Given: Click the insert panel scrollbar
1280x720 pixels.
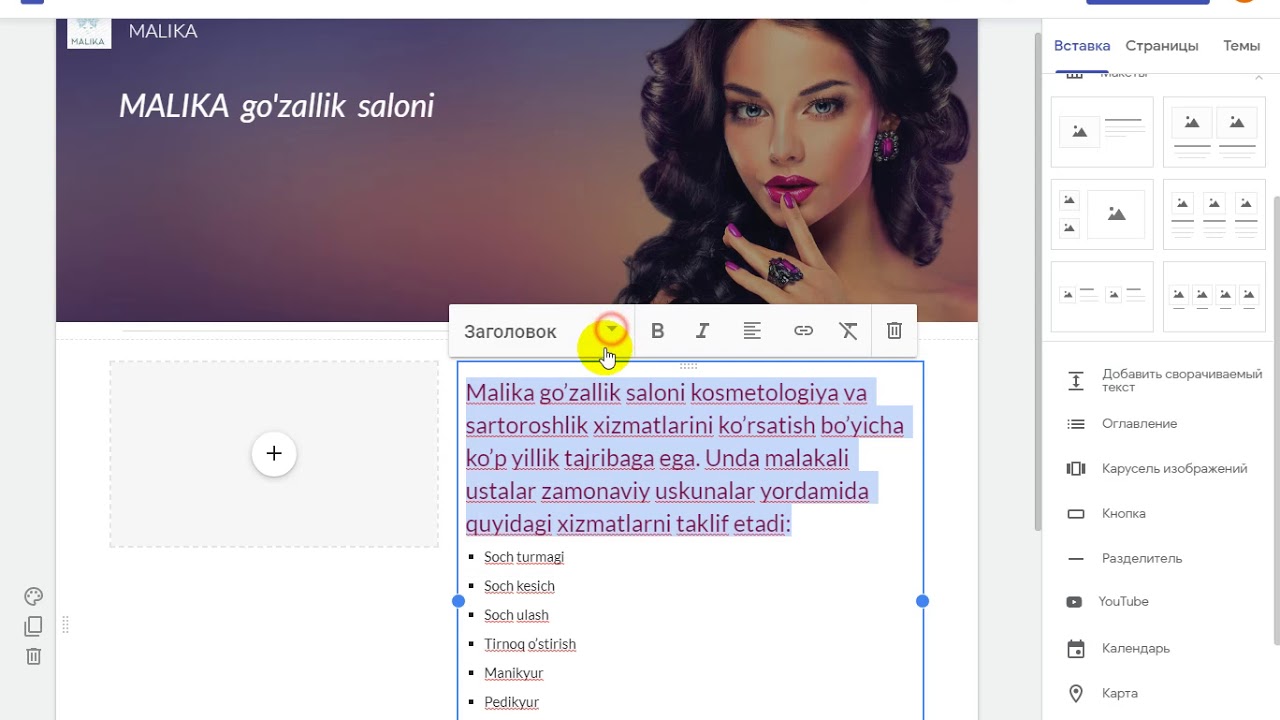Looking at the screenshot, I should [1275, 420].
